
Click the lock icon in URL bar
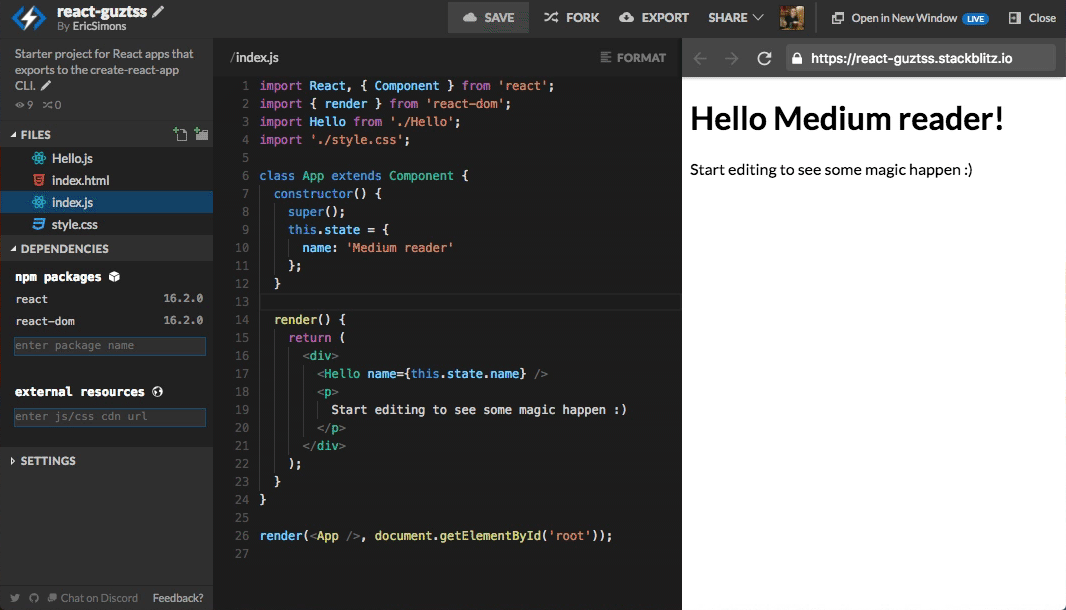pos(797,58)
